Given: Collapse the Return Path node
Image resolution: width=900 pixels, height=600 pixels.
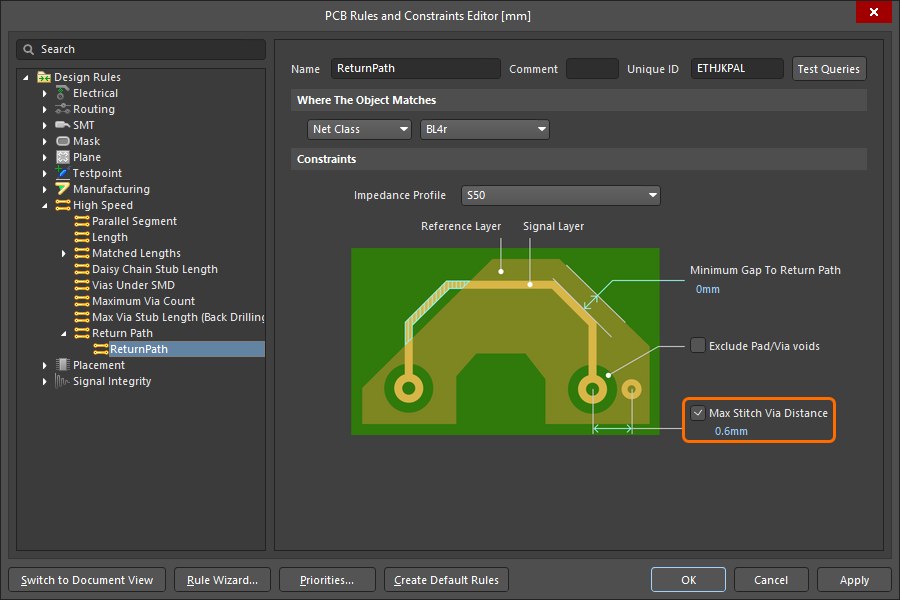Looking at the screenshot, I should [64, 333].
